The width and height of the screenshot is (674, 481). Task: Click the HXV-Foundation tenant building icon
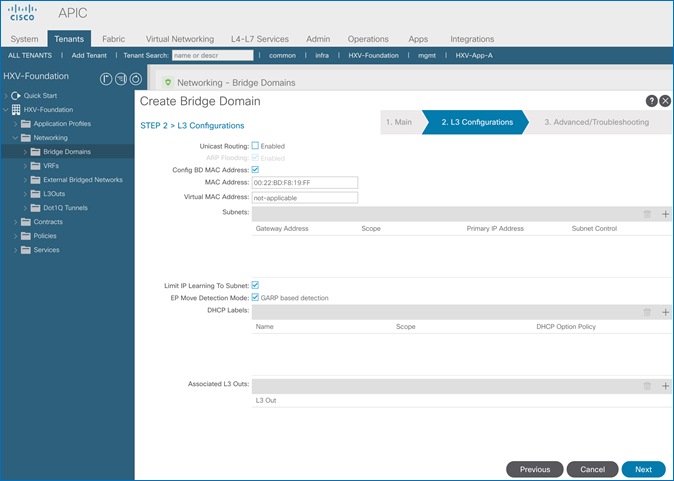pos(16,110)
